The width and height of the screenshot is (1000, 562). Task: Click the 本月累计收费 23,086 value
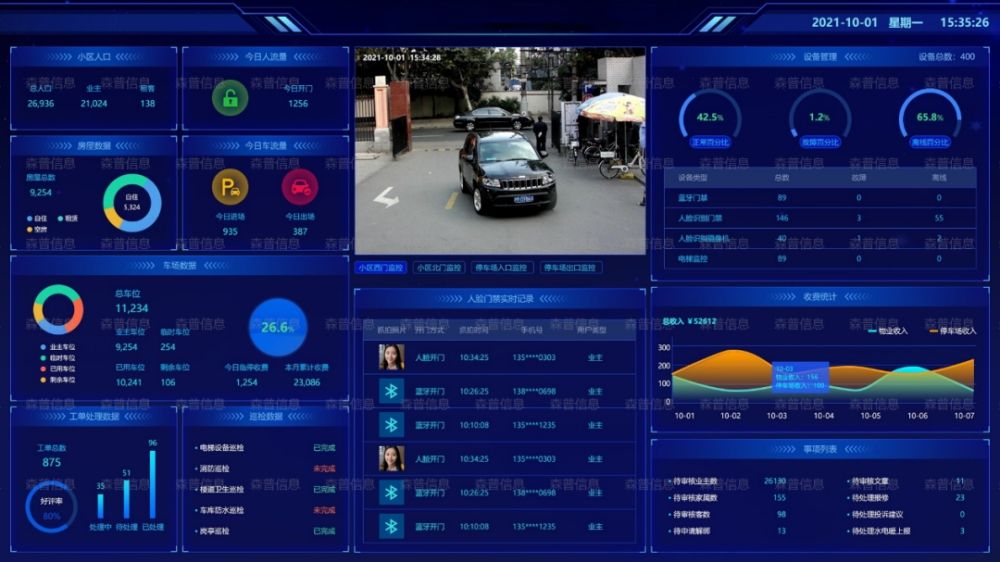[307, 382]
